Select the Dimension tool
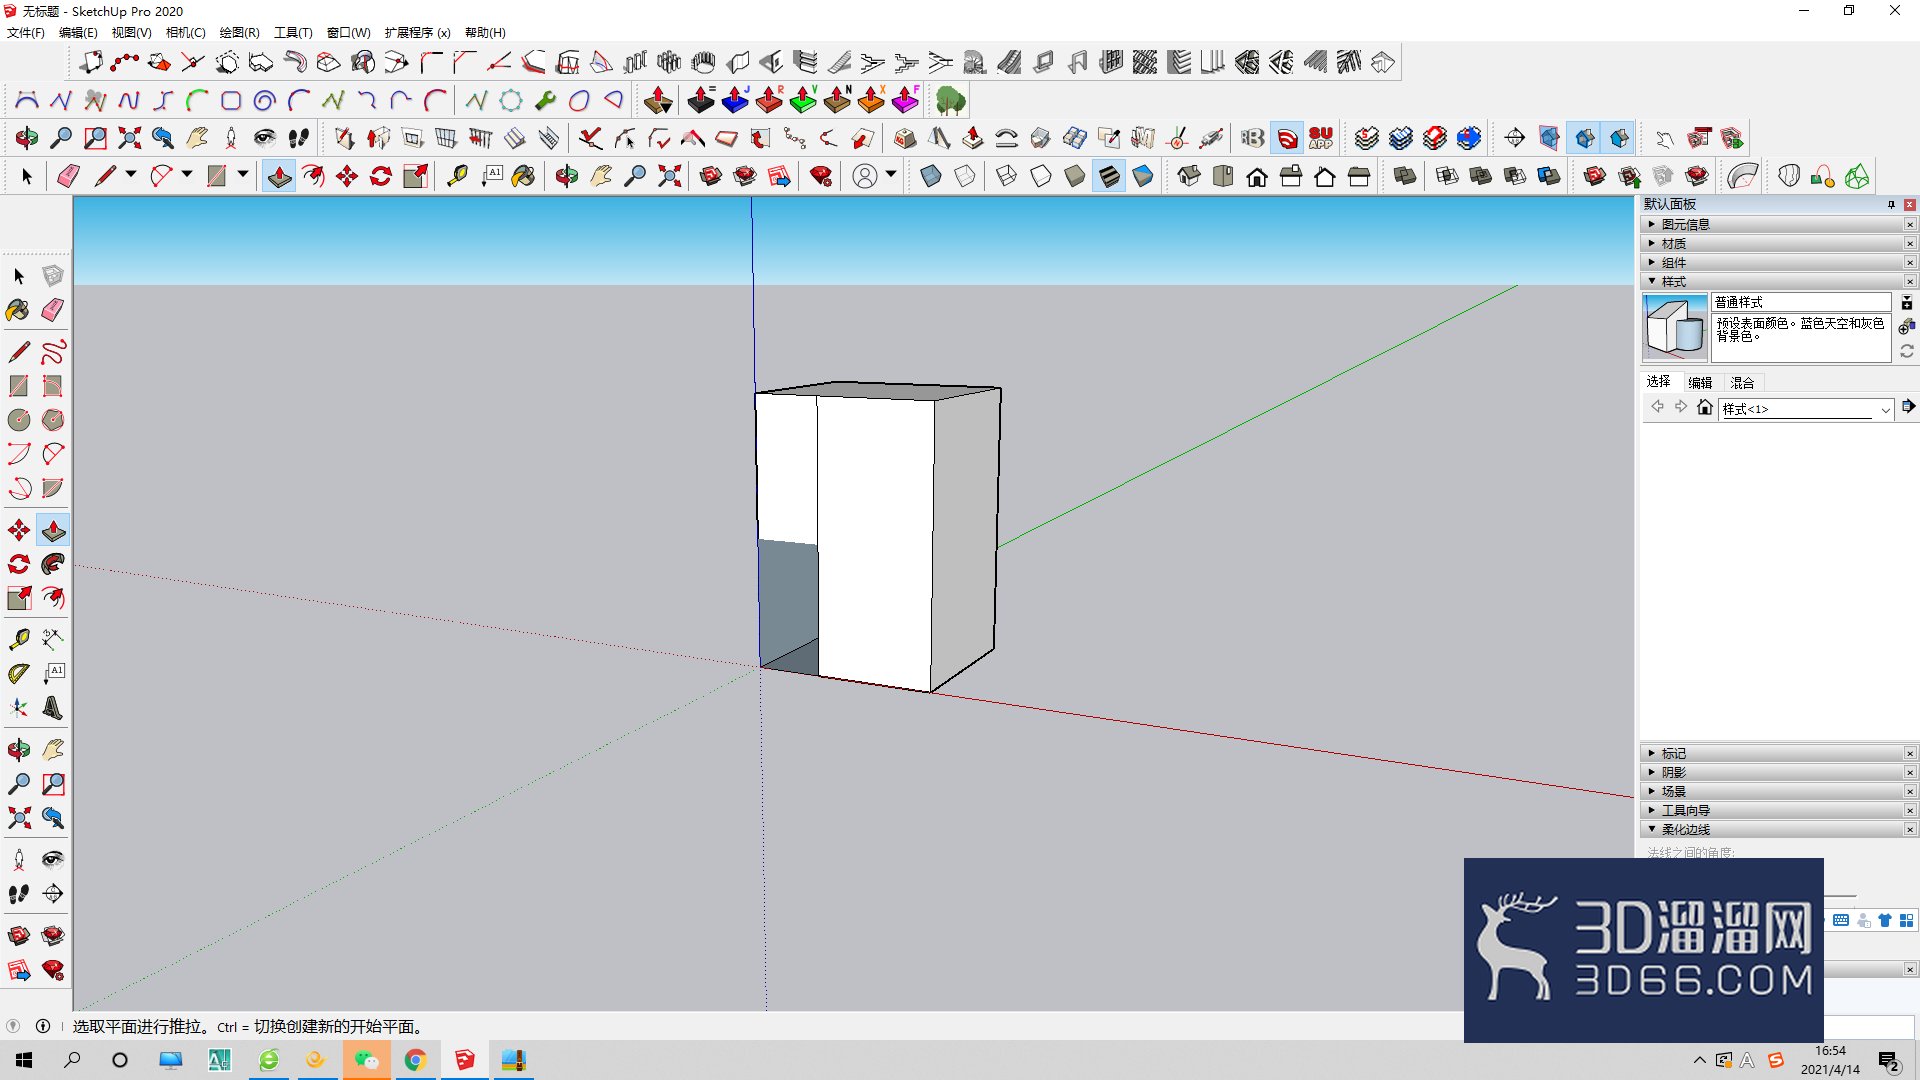 click(x=53, y=638)
